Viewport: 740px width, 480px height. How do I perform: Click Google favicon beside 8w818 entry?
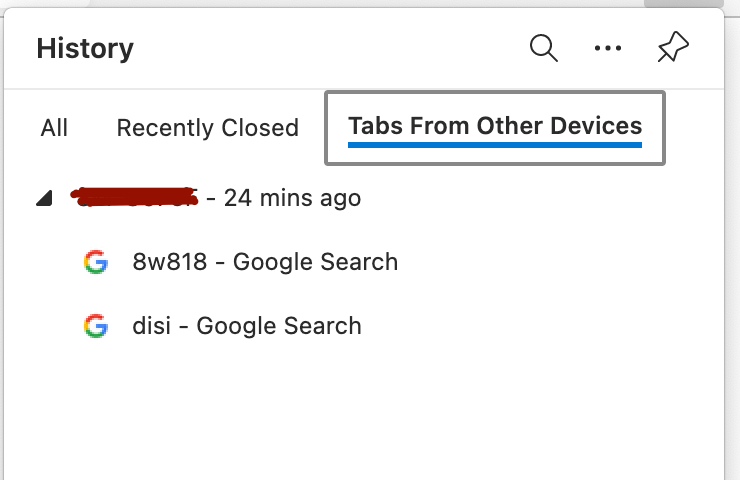pos(96,261)
